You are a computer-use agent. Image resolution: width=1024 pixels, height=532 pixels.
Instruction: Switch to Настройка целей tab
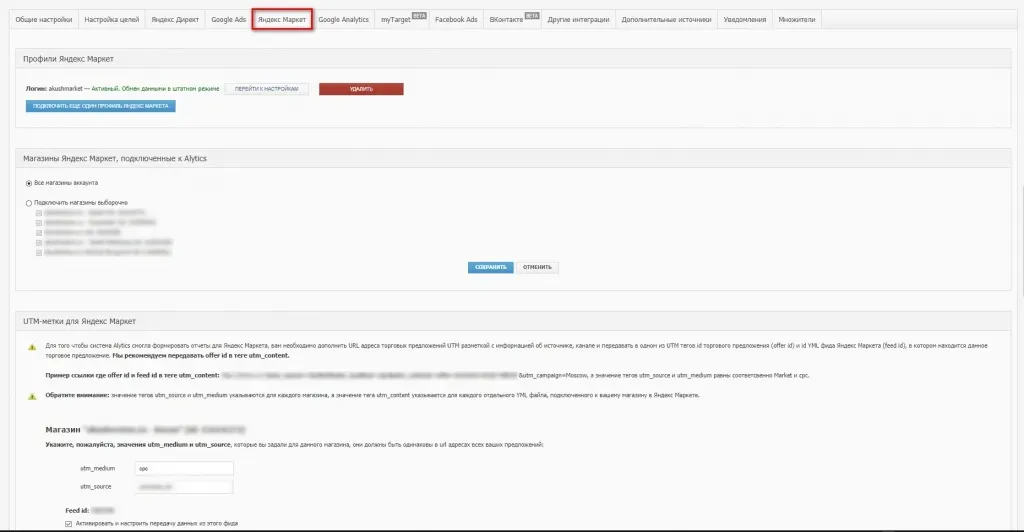112,20
